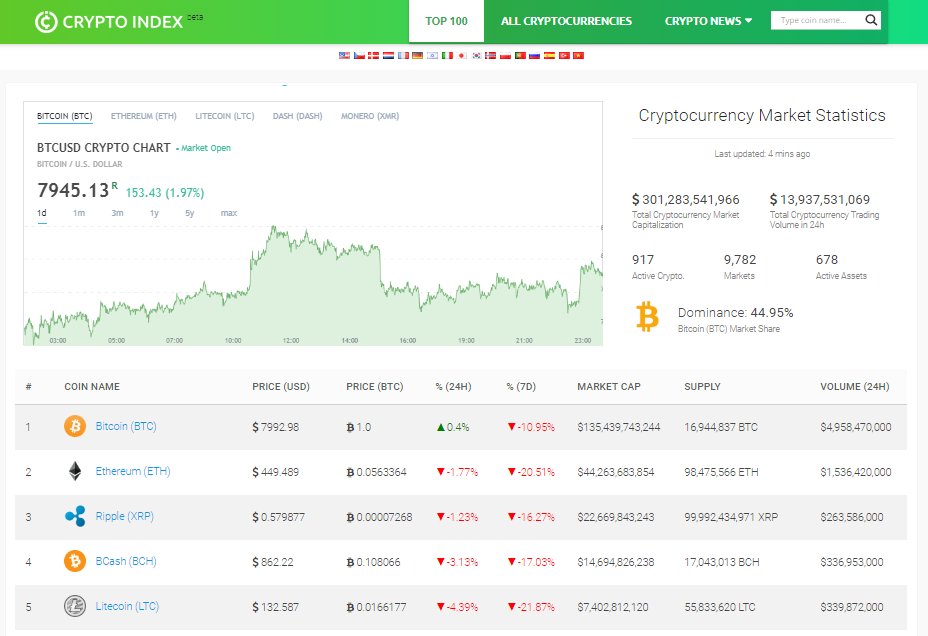The width and height of the screenshot is (928, 636).
Task: Click the Litecoin silver coin icon
Action: coord(75,606)
